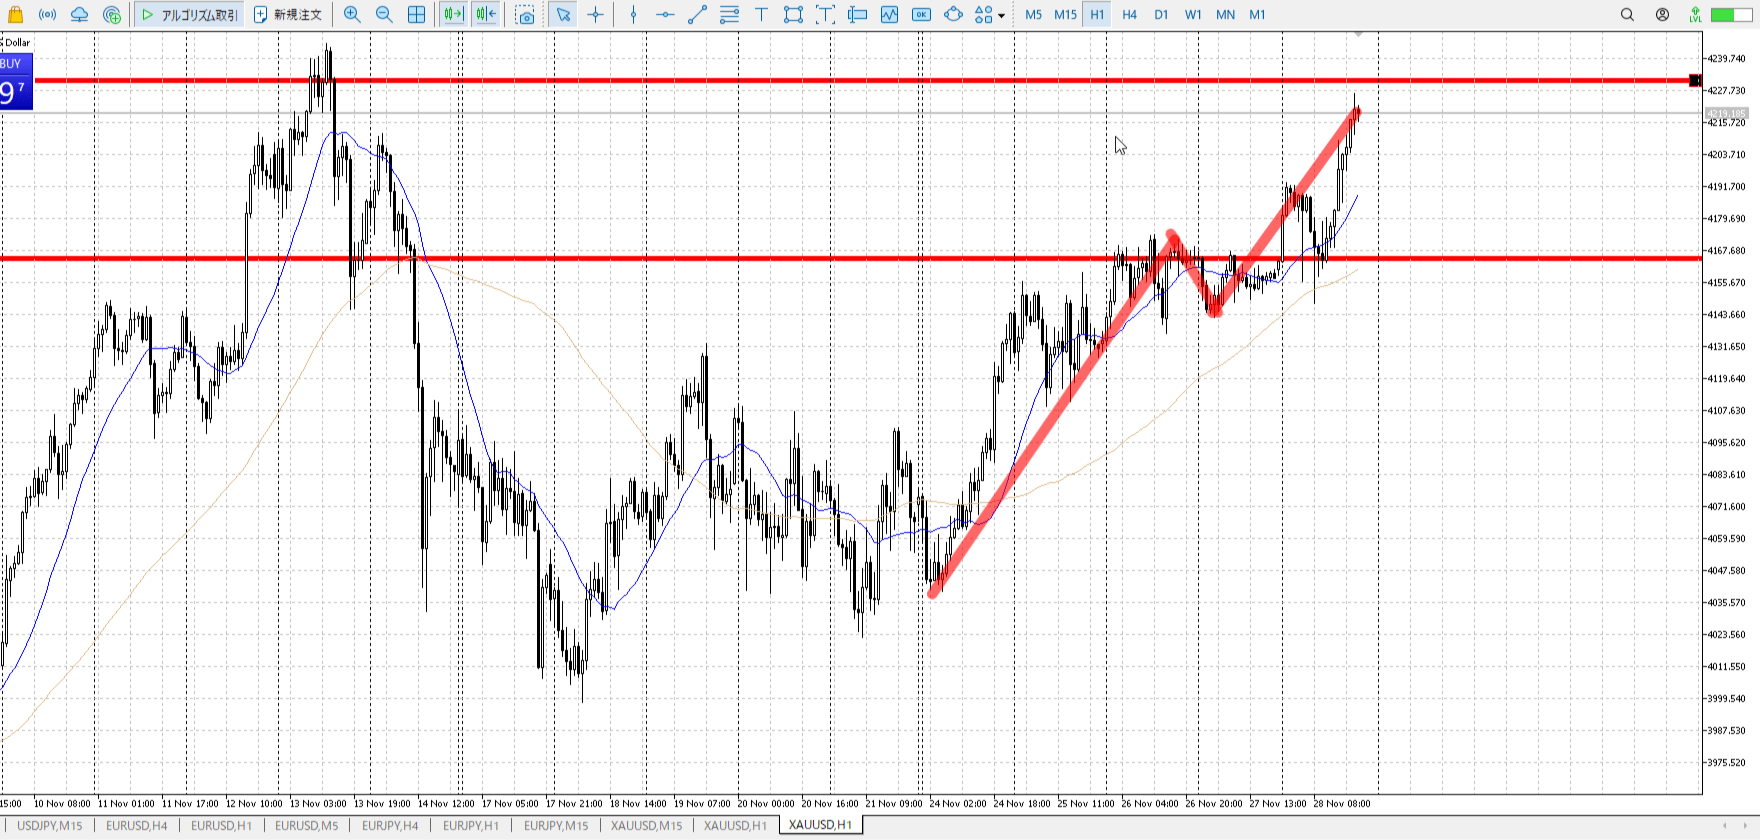Open New Order (新規注文) dialog
This screenshot has width=1760, height=840.
pos(288,15)
